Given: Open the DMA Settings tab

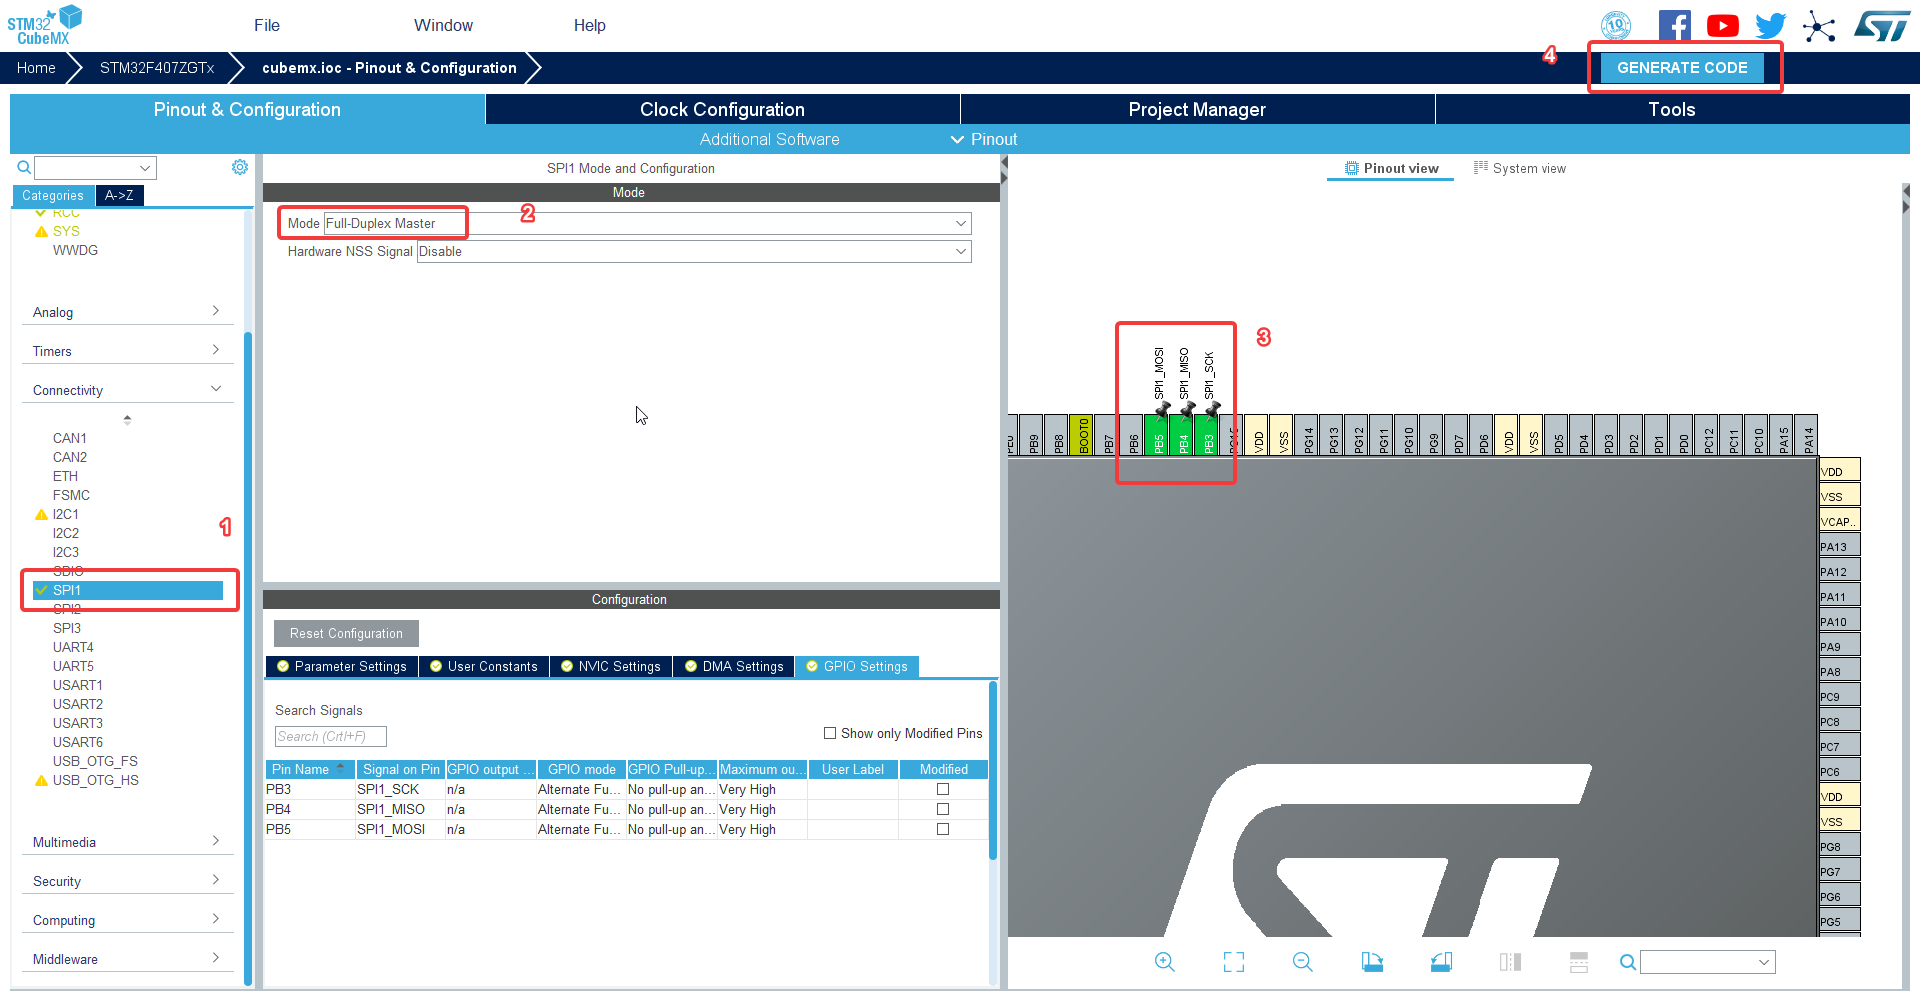Looking at the screenshot, I should [x=735, y=666].
